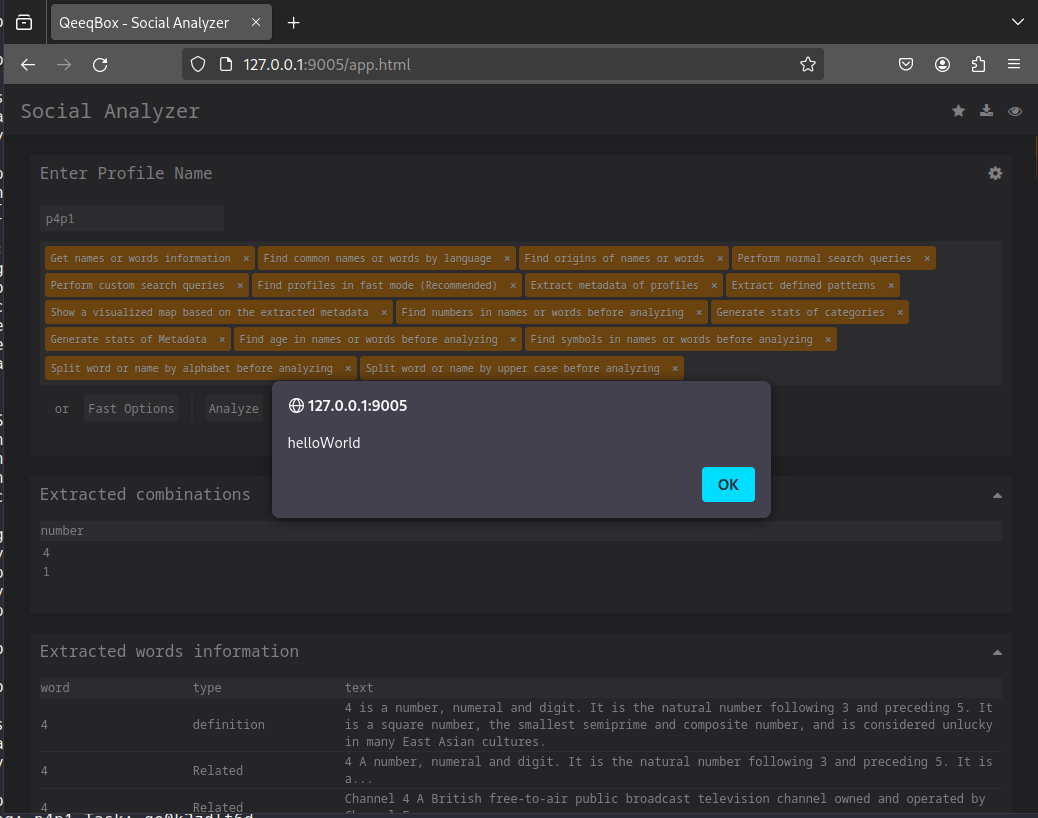Open the tab list dropdown arrow

(1017, 22)
